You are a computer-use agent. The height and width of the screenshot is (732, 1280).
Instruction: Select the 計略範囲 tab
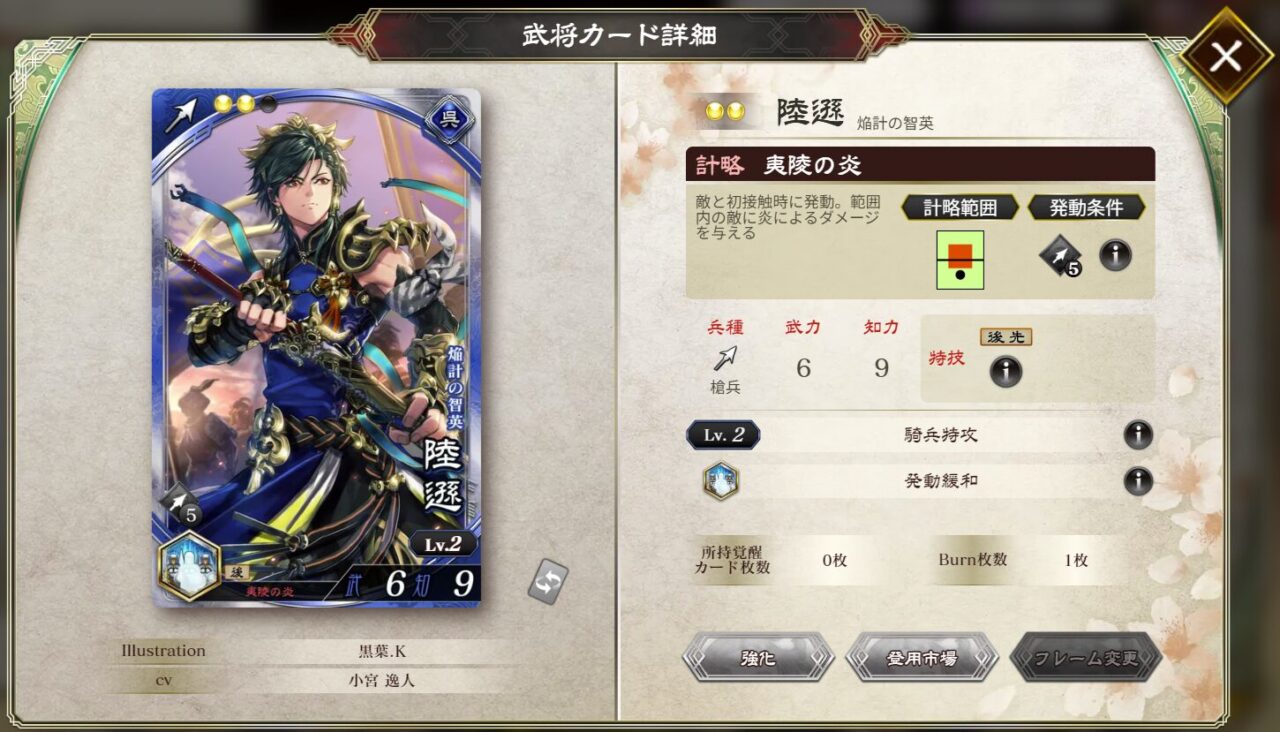pos(960,208)
